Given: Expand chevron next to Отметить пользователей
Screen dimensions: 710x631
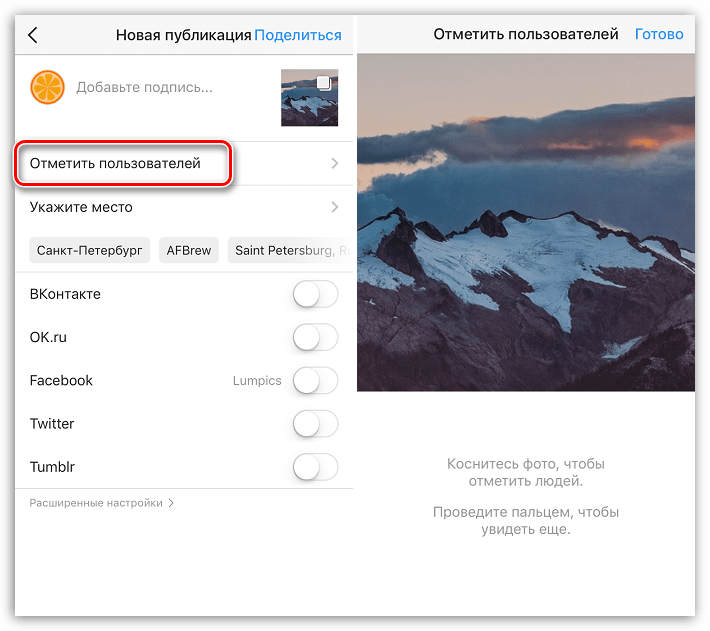Looking at the screenshot, I should (334, 163).
